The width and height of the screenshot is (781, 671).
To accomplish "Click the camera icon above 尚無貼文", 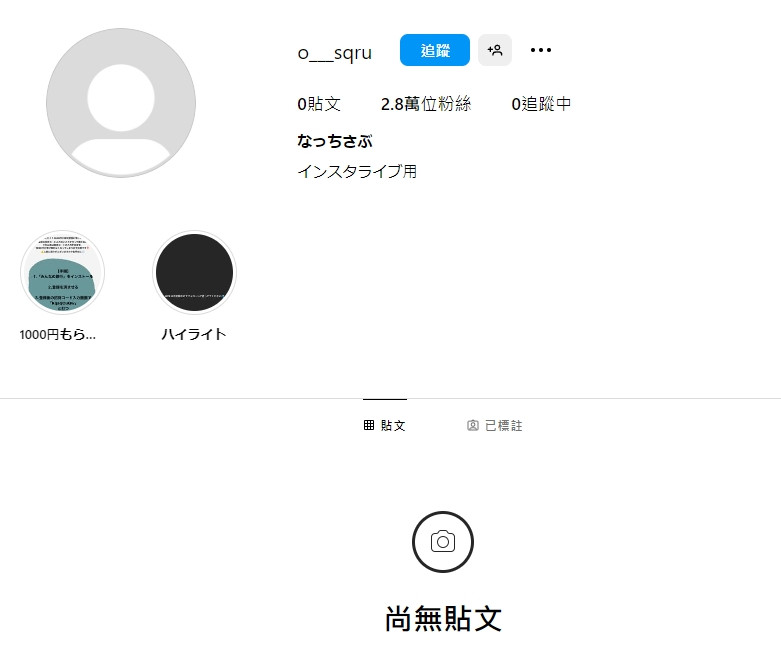I will point(443,541).
